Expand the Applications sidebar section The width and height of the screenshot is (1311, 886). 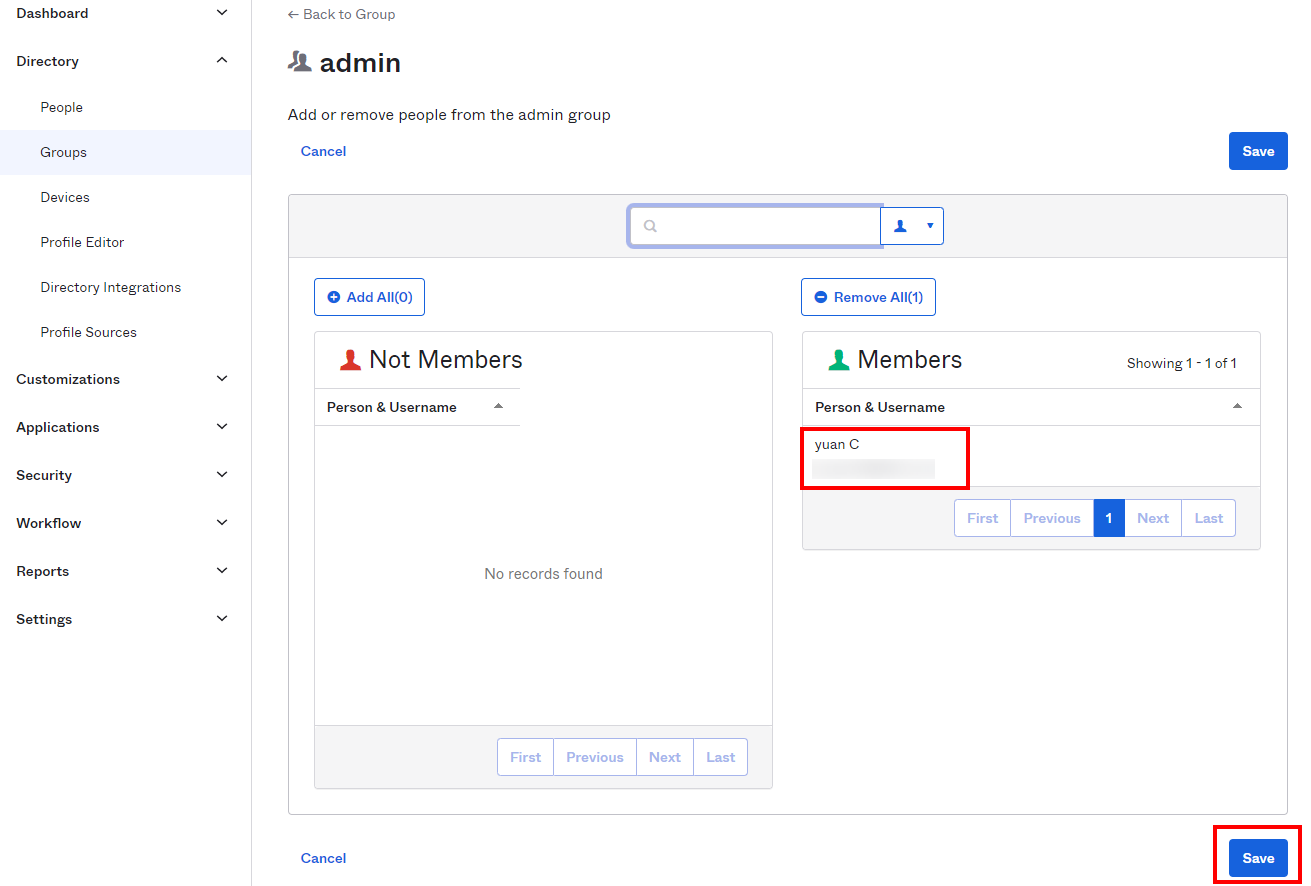(x=222, y=427)
